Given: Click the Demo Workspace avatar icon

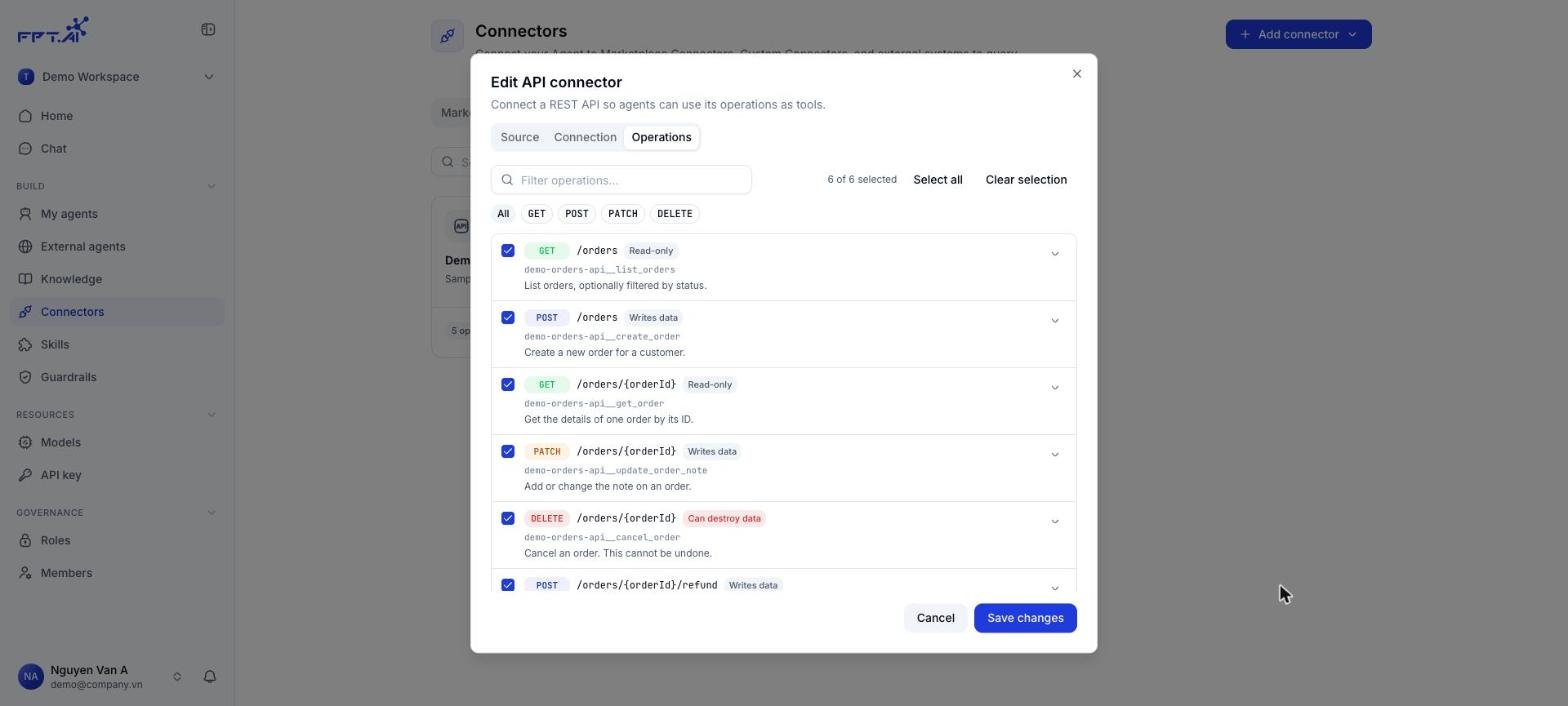Looking at the screenshot, I should point(26,77).
